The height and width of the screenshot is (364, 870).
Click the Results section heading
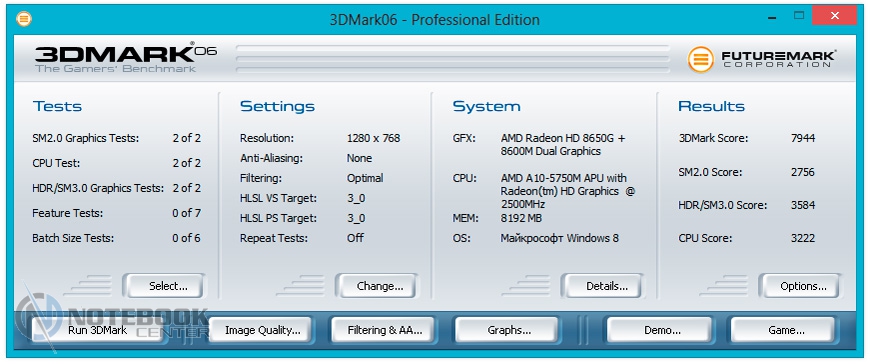(711, 106)
